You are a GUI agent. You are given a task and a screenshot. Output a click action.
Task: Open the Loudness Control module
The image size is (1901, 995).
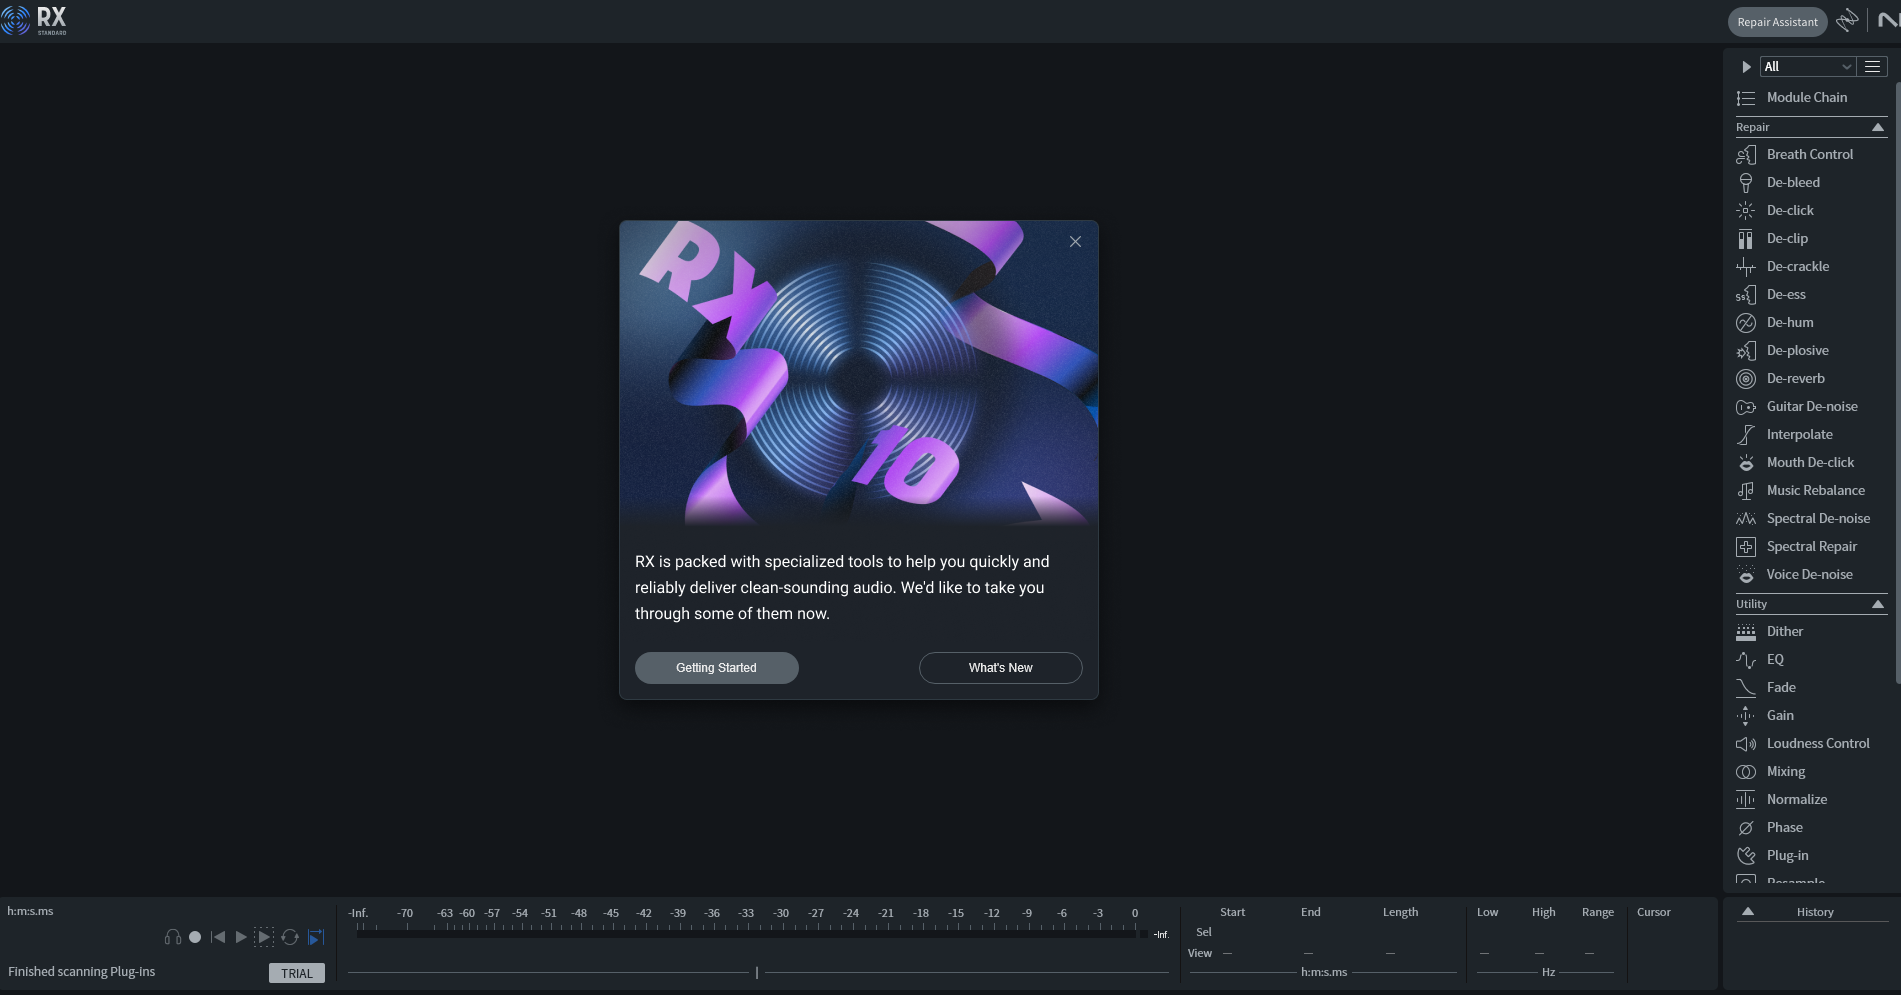tap(1809, 743)
